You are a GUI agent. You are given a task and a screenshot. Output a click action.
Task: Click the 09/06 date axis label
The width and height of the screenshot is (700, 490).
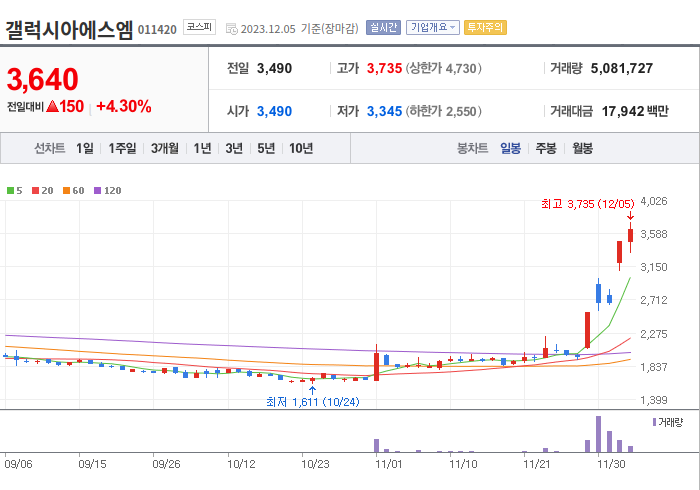pyautogui.click(x=18, y=464)
